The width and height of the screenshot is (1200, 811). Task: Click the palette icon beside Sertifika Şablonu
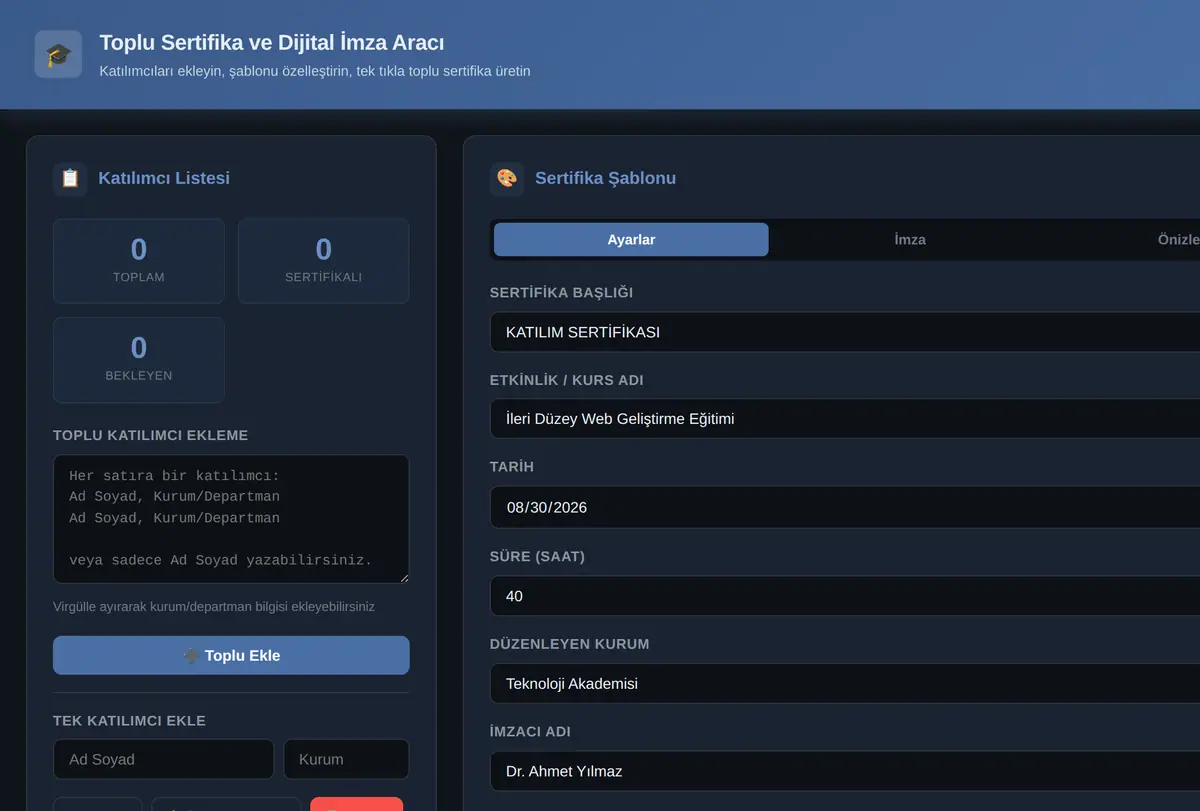[x=507, y=178]
